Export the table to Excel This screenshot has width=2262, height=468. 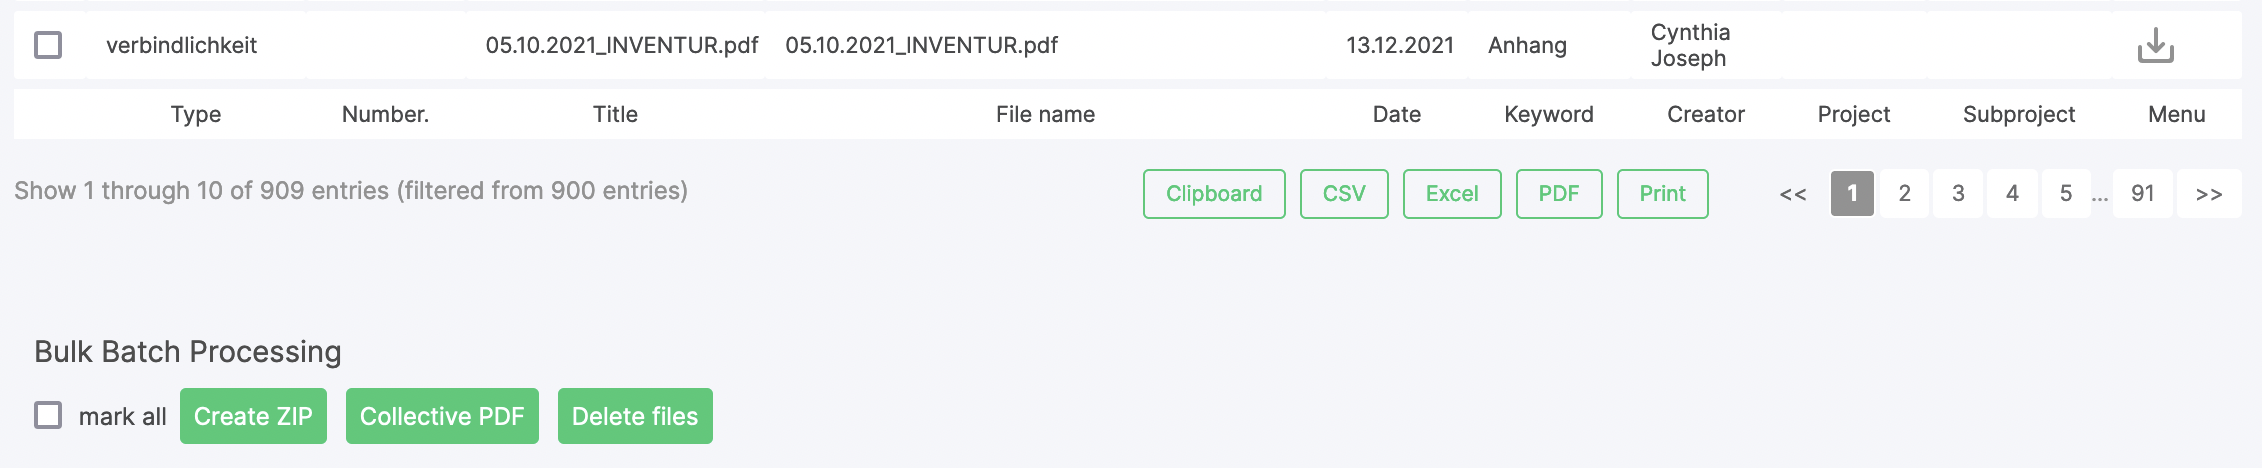pyautogui.click(x=1452, y=194)
